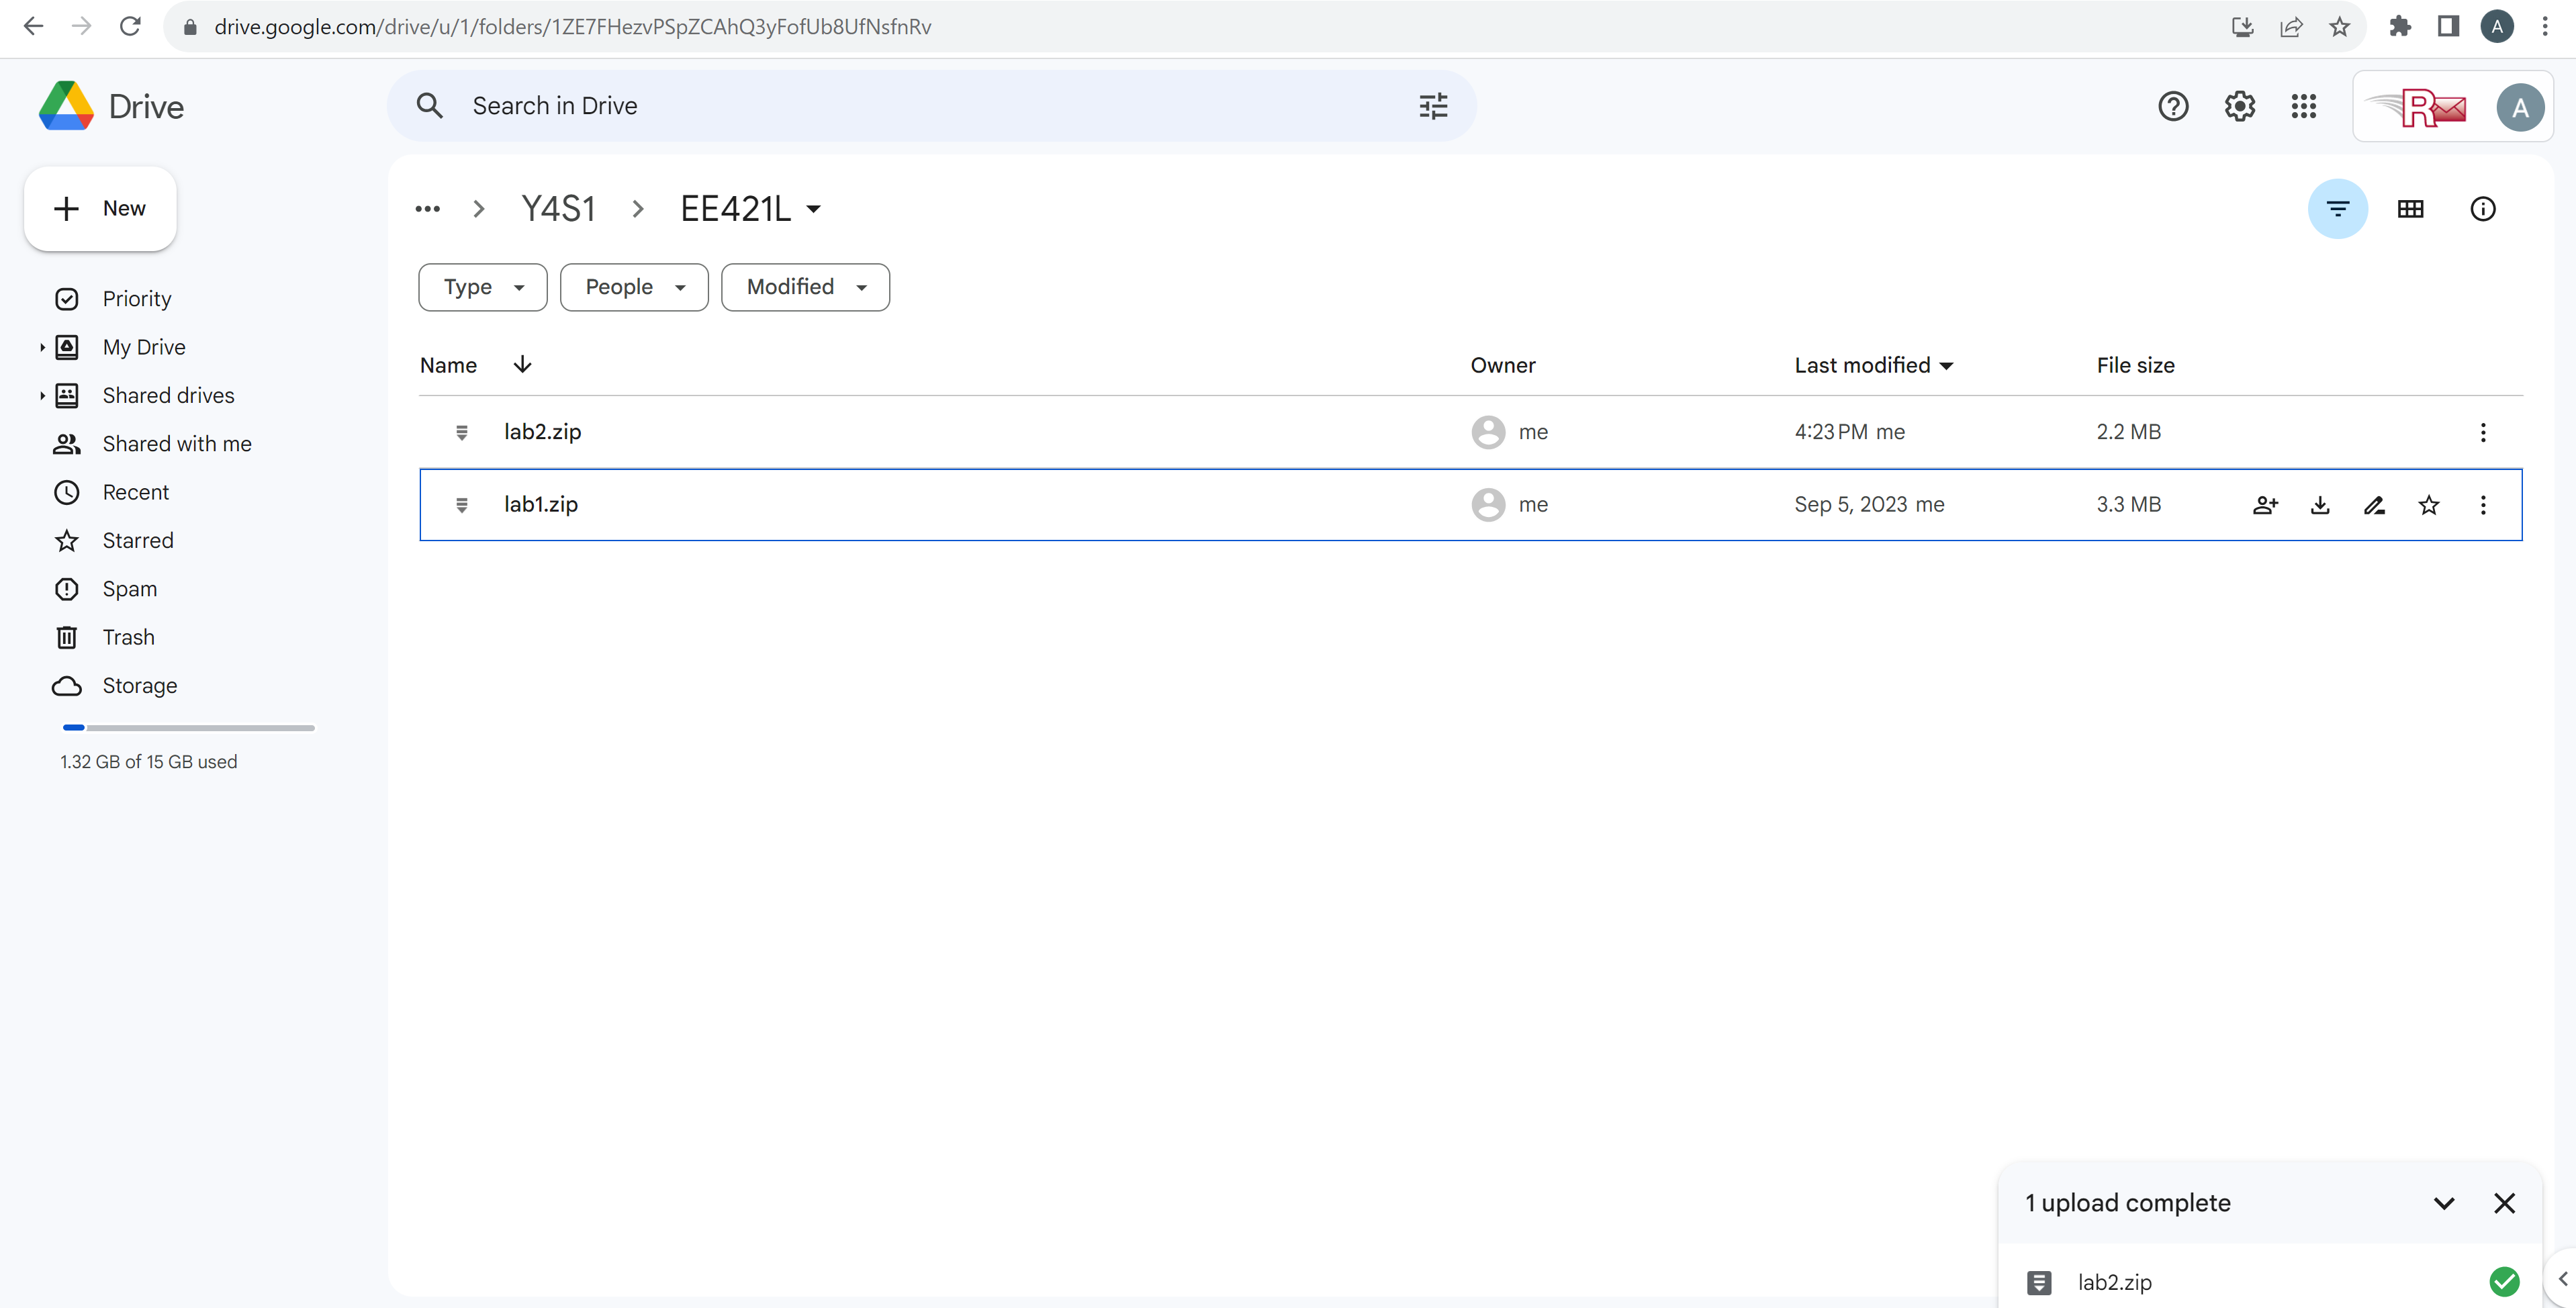Switch to the grid layout view
Screen dimensions: 2576x1308
coord(2410,209)
